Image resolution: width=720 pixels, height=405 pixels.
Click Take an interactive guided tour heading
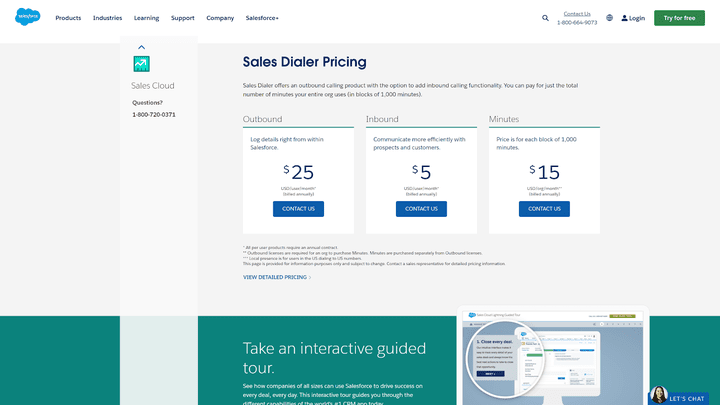click(334, 358)
